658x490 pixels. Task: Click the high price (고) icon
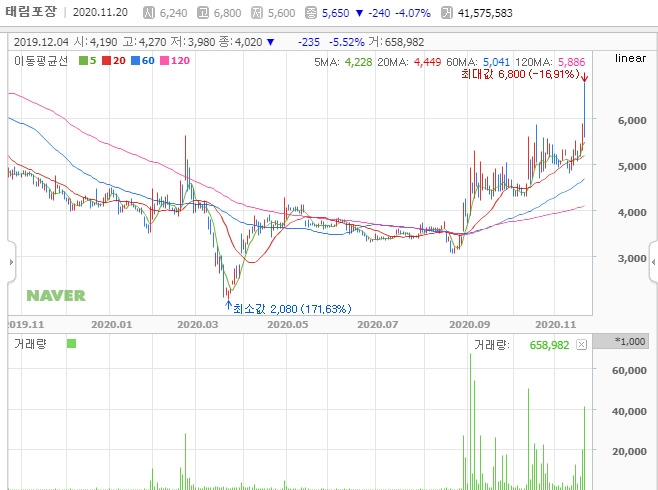(203, 13)
